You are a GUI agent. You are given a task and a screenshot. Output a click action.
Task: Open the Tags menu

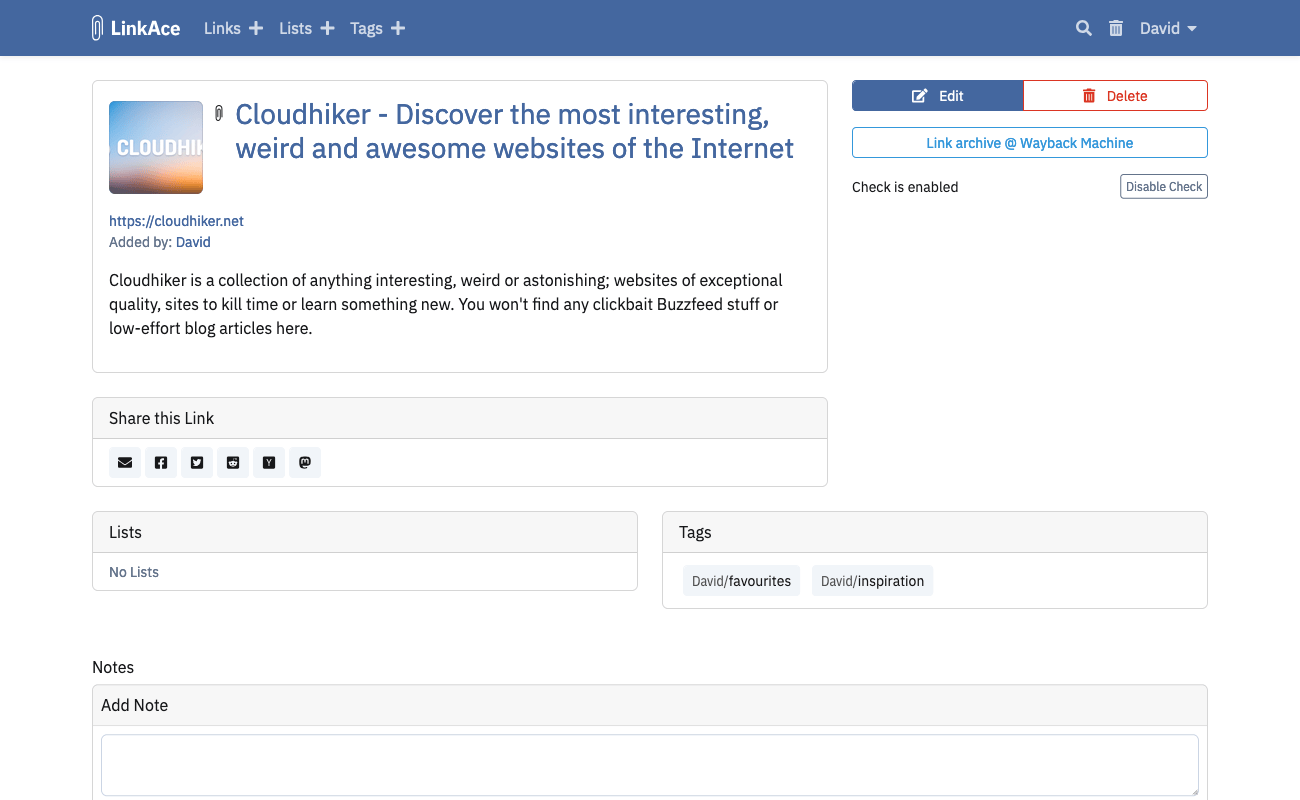click(366, 28)
